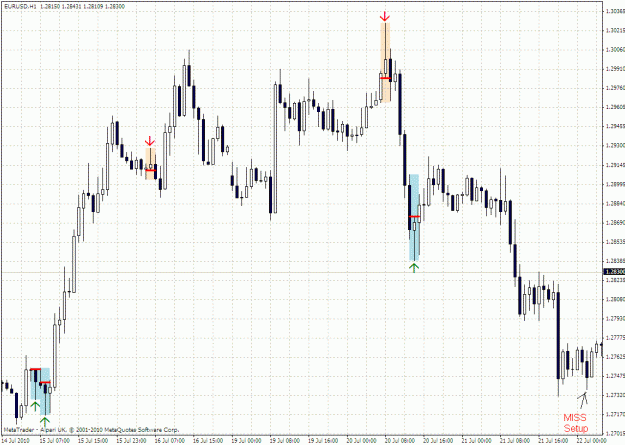Image resolution: width=625 pixels, height=445 pixels.
Task: Click the 1.27475 price scale label
Action: click(x=615, y=376)
